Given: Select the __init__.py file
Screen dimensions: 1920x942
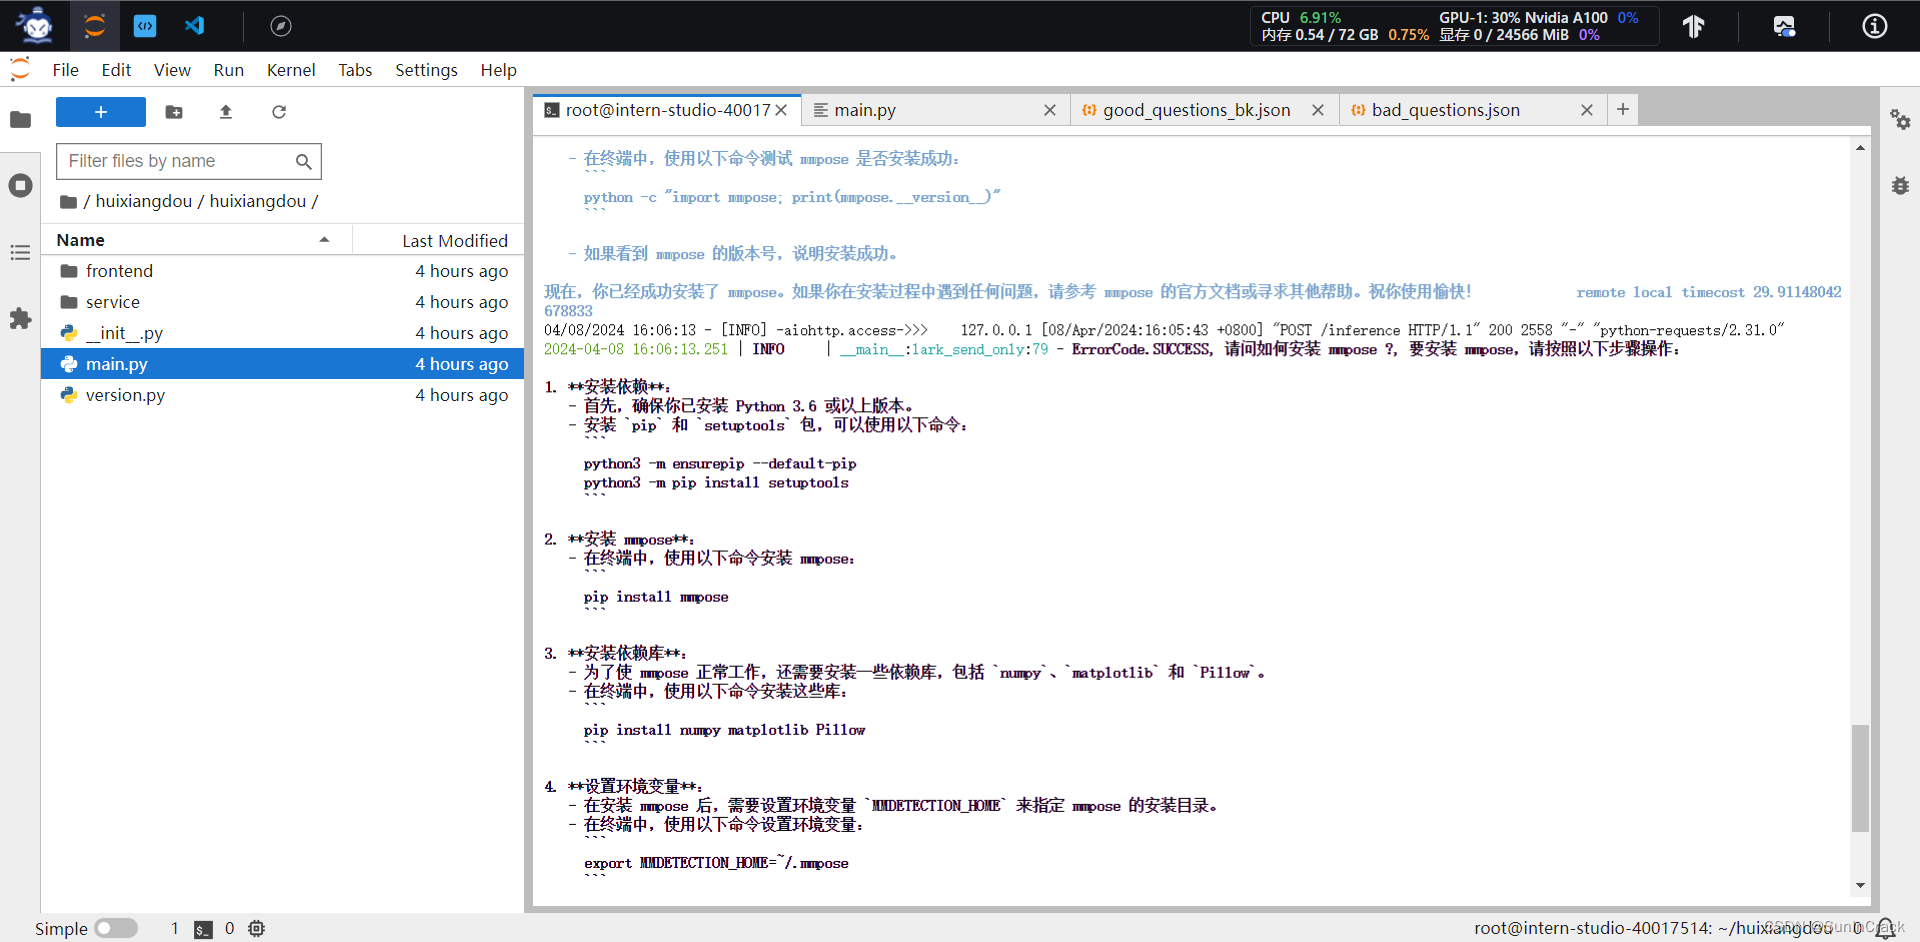Looking at the screenshot, I should tap(283, 333).
